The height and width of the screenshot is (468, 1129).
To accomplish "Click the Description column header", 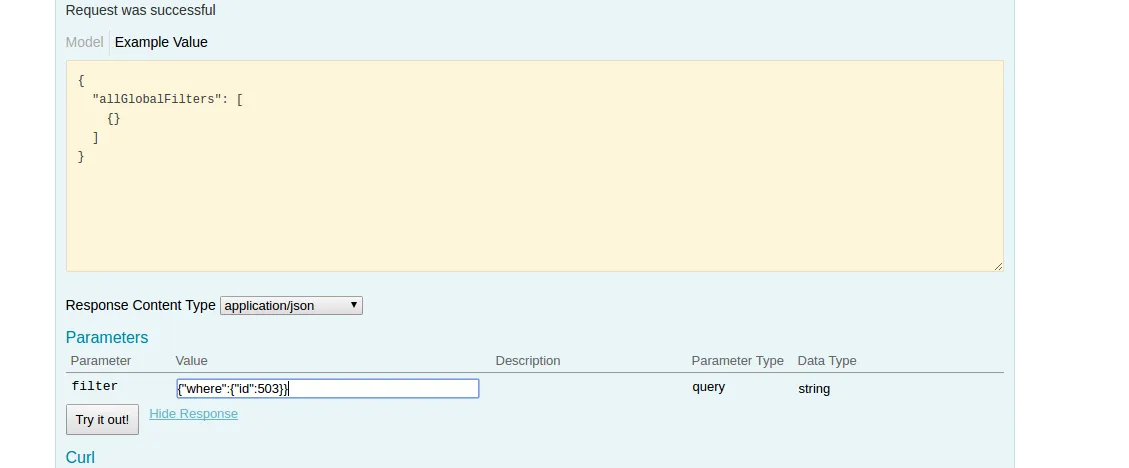I will 528,360.
